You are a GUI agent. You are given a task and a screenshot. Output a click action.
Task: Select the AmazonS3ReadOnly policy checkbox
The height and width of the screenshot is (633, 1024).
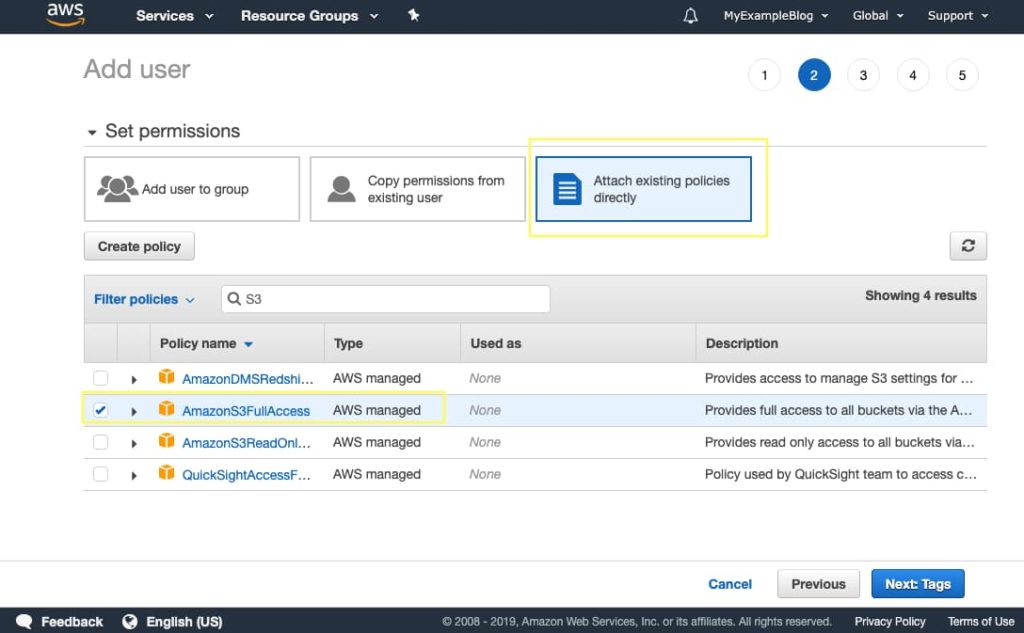point(100,442)
